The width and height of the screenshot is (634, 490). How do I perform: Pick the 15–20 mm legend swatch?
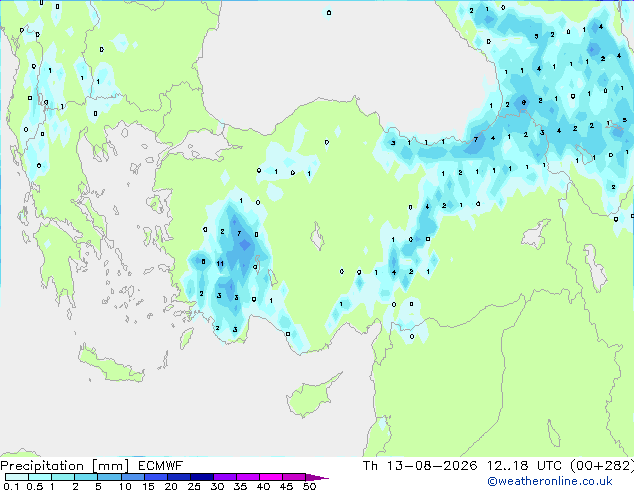[155, 477]
